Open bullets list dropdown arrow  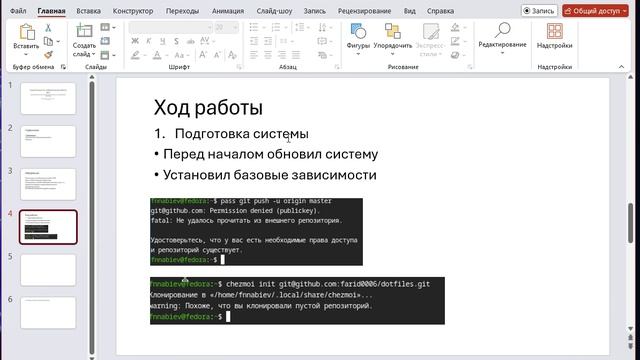pyautogui.click(x=264, y=28)
